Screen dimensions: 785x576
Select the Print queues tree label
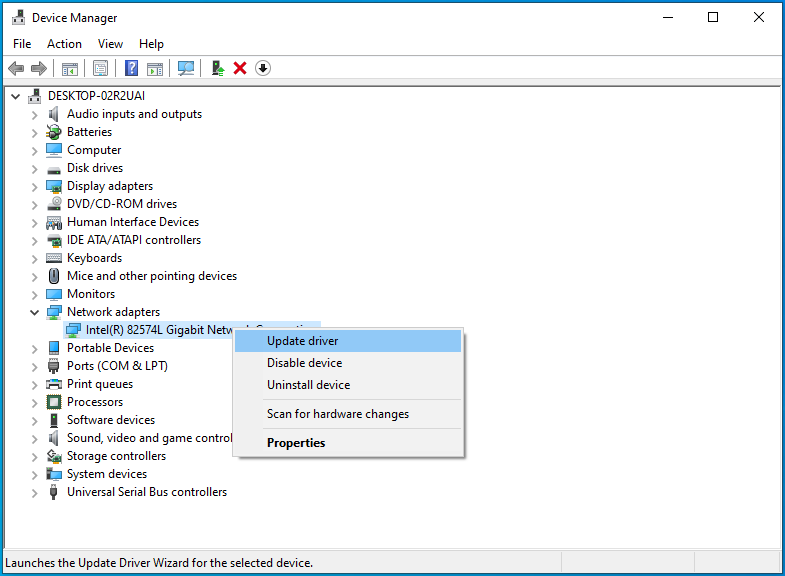pyautogui.click(x=100, y=384)
